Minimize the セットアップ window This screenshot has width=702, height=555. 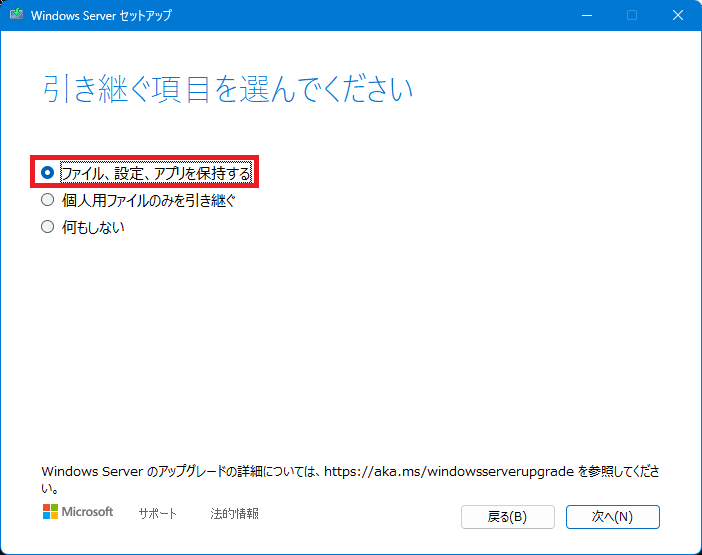pos(587,15)
